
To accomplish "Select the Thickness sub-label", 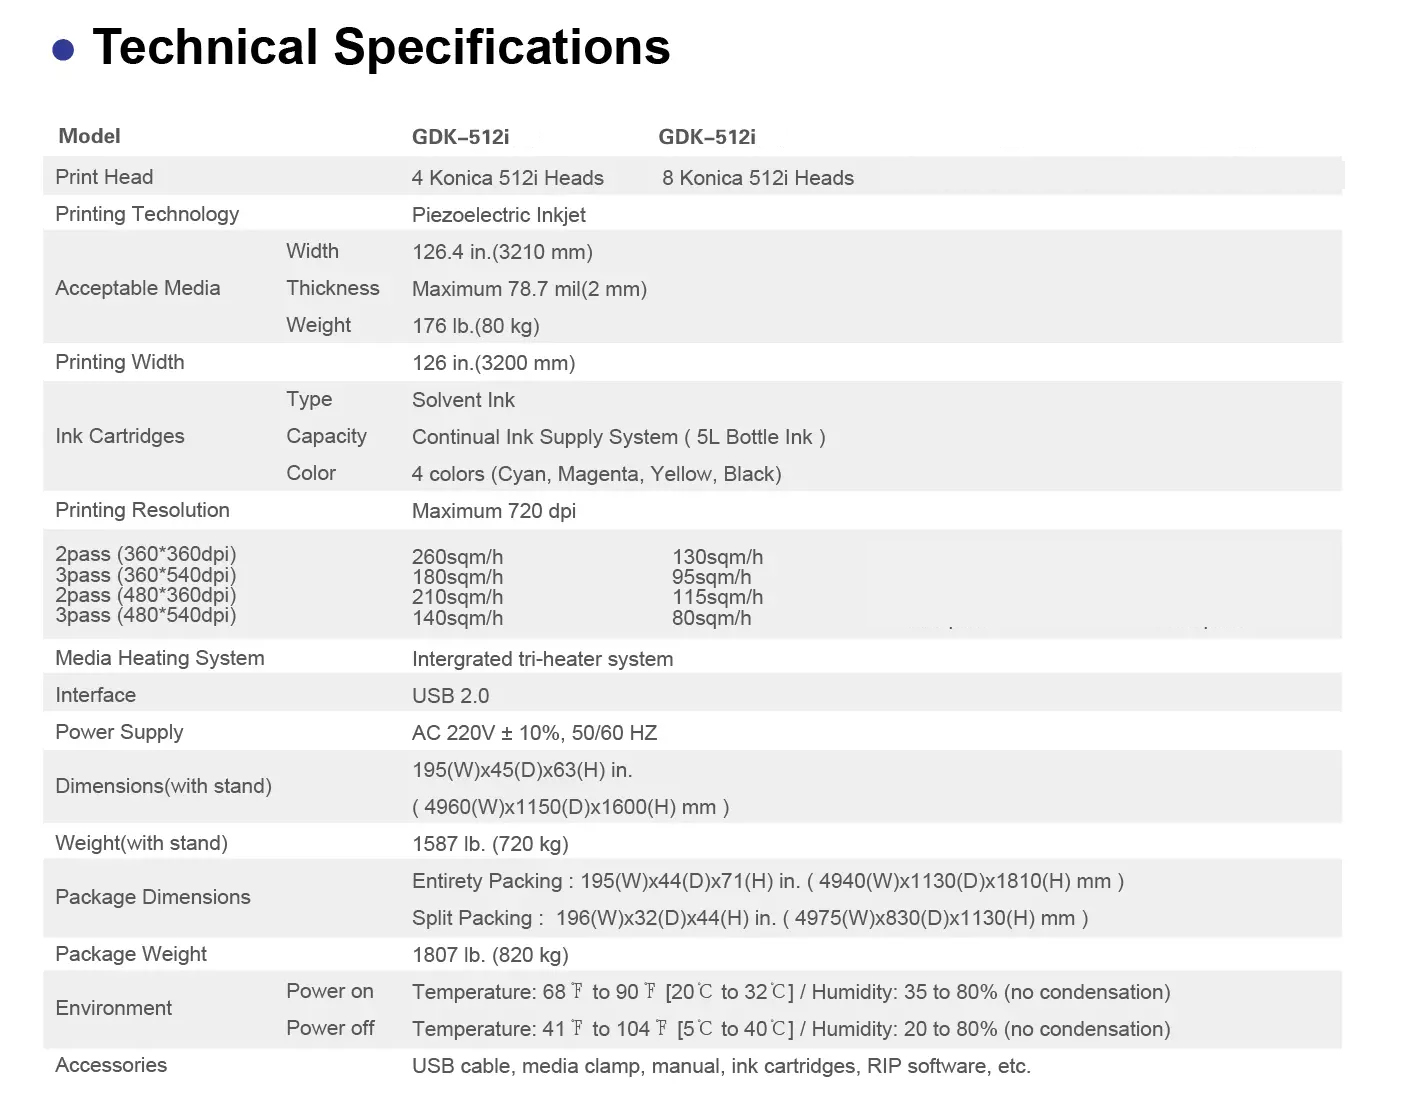I will click(332, 288).
